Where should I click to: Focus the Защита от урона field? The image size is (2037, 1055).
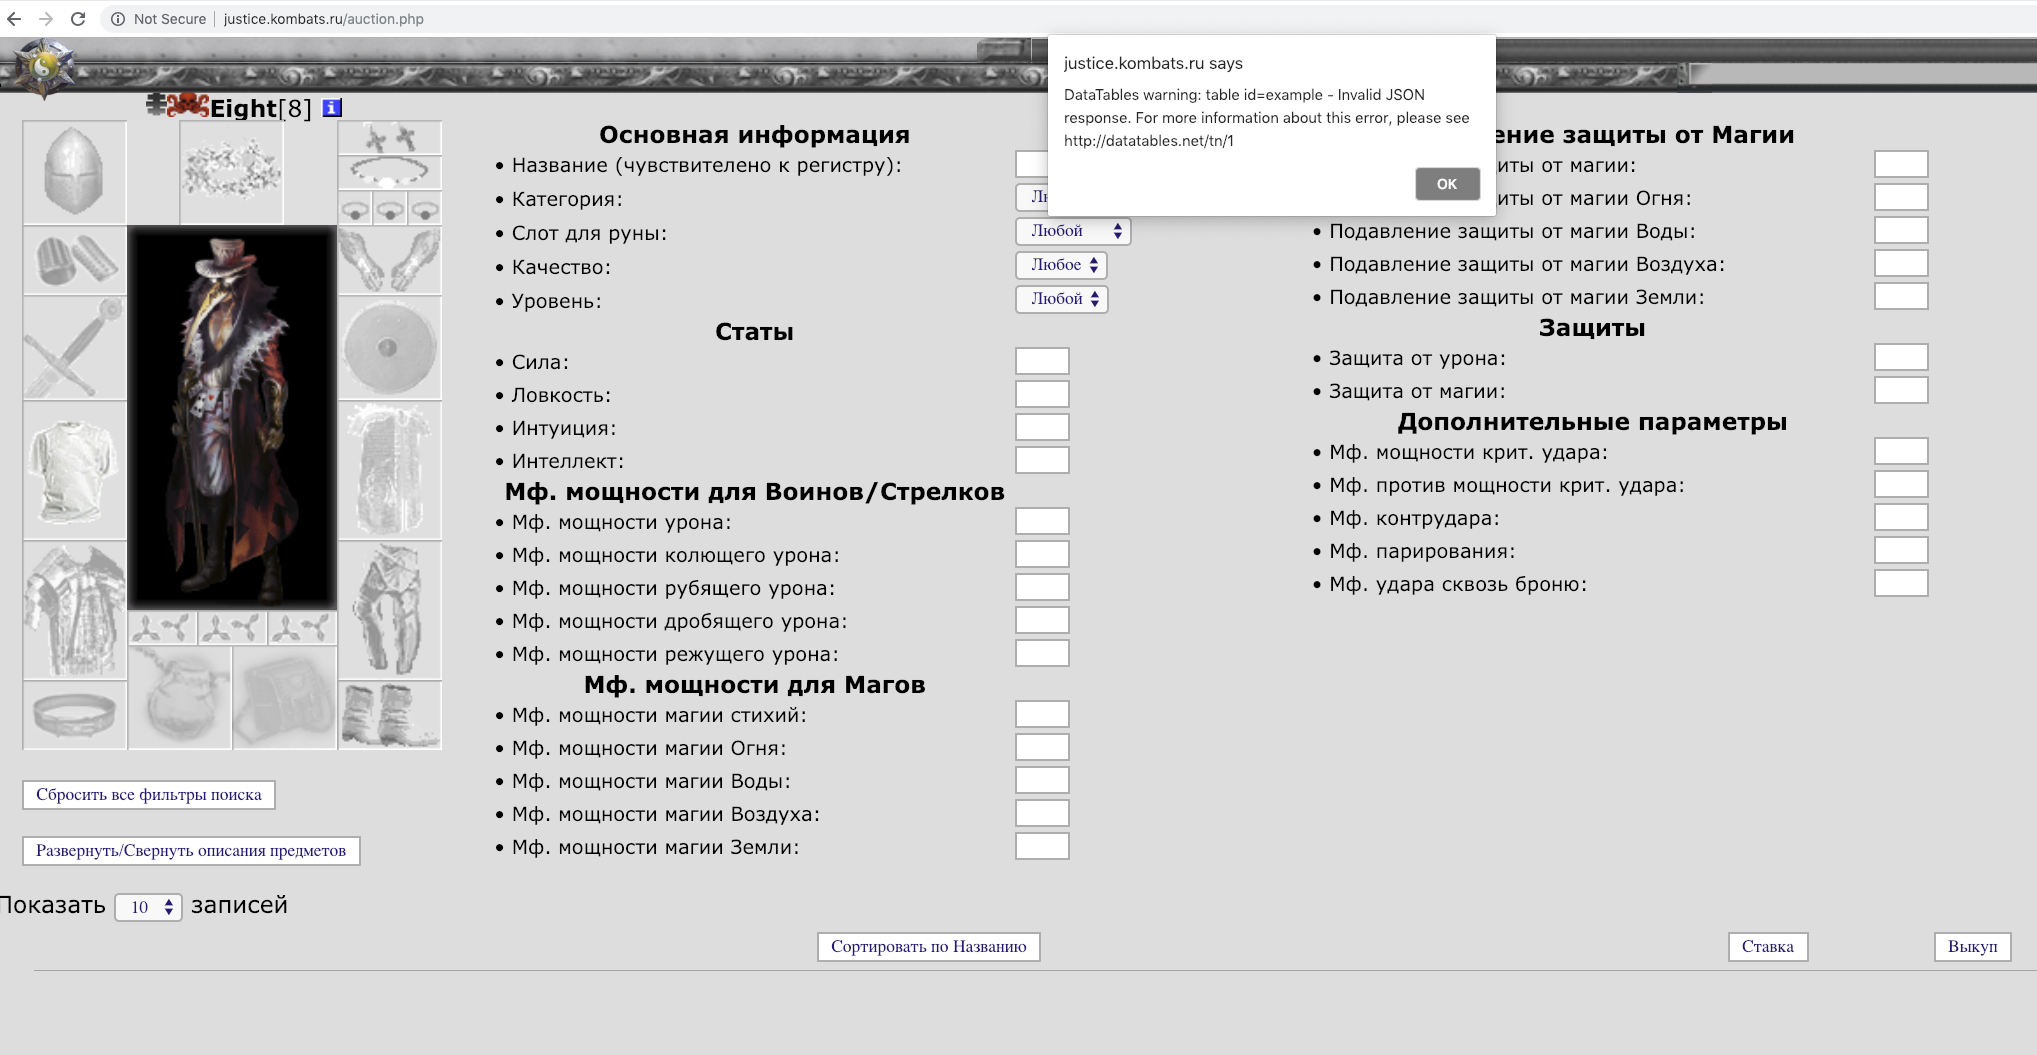[x=1901, y=357]
